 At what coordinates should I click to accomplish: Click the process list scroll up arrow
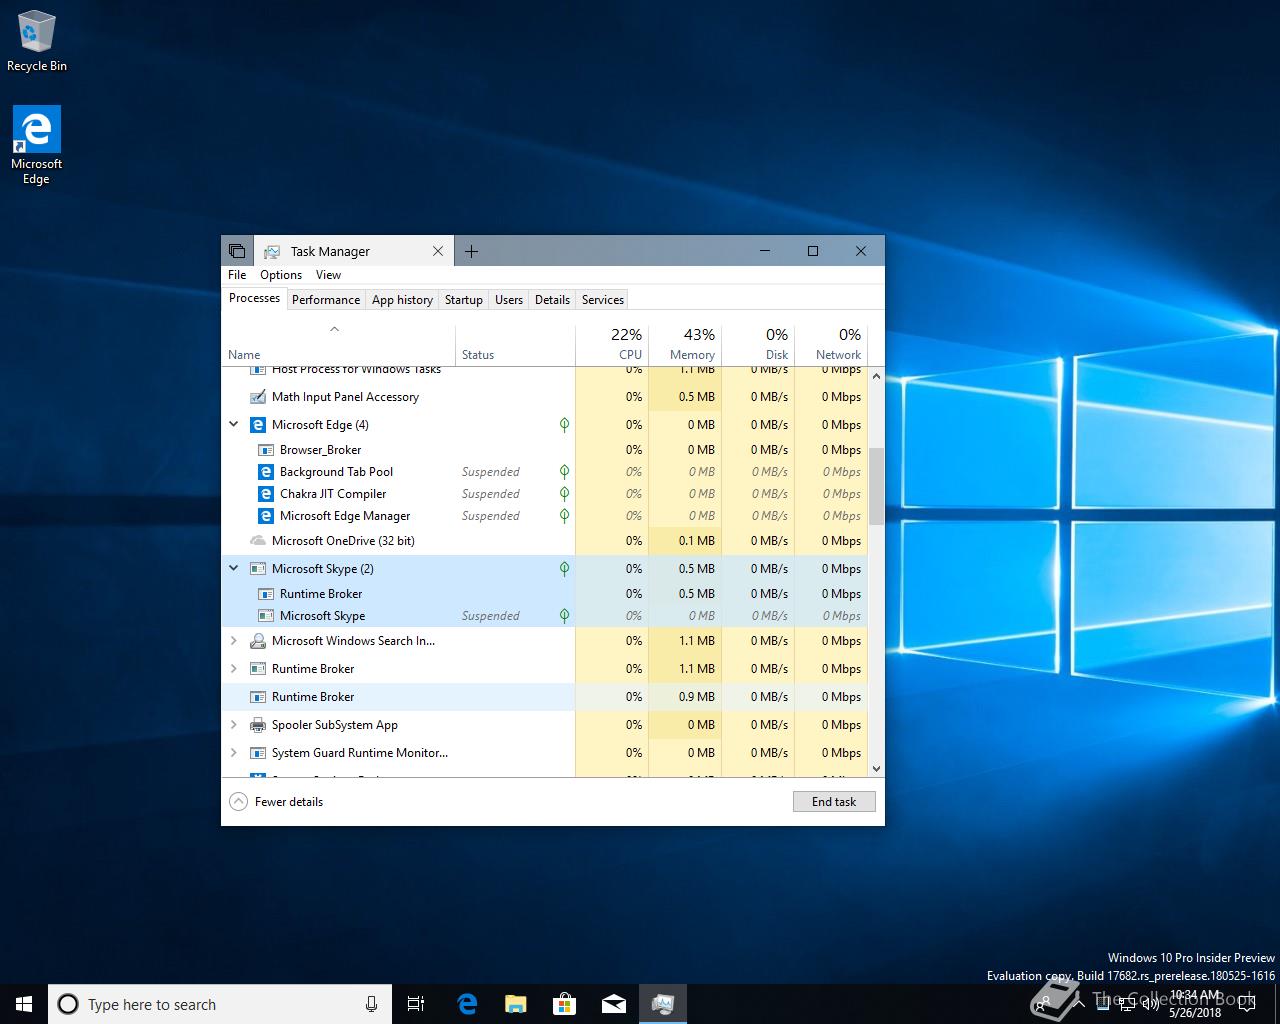pos(876,376)
